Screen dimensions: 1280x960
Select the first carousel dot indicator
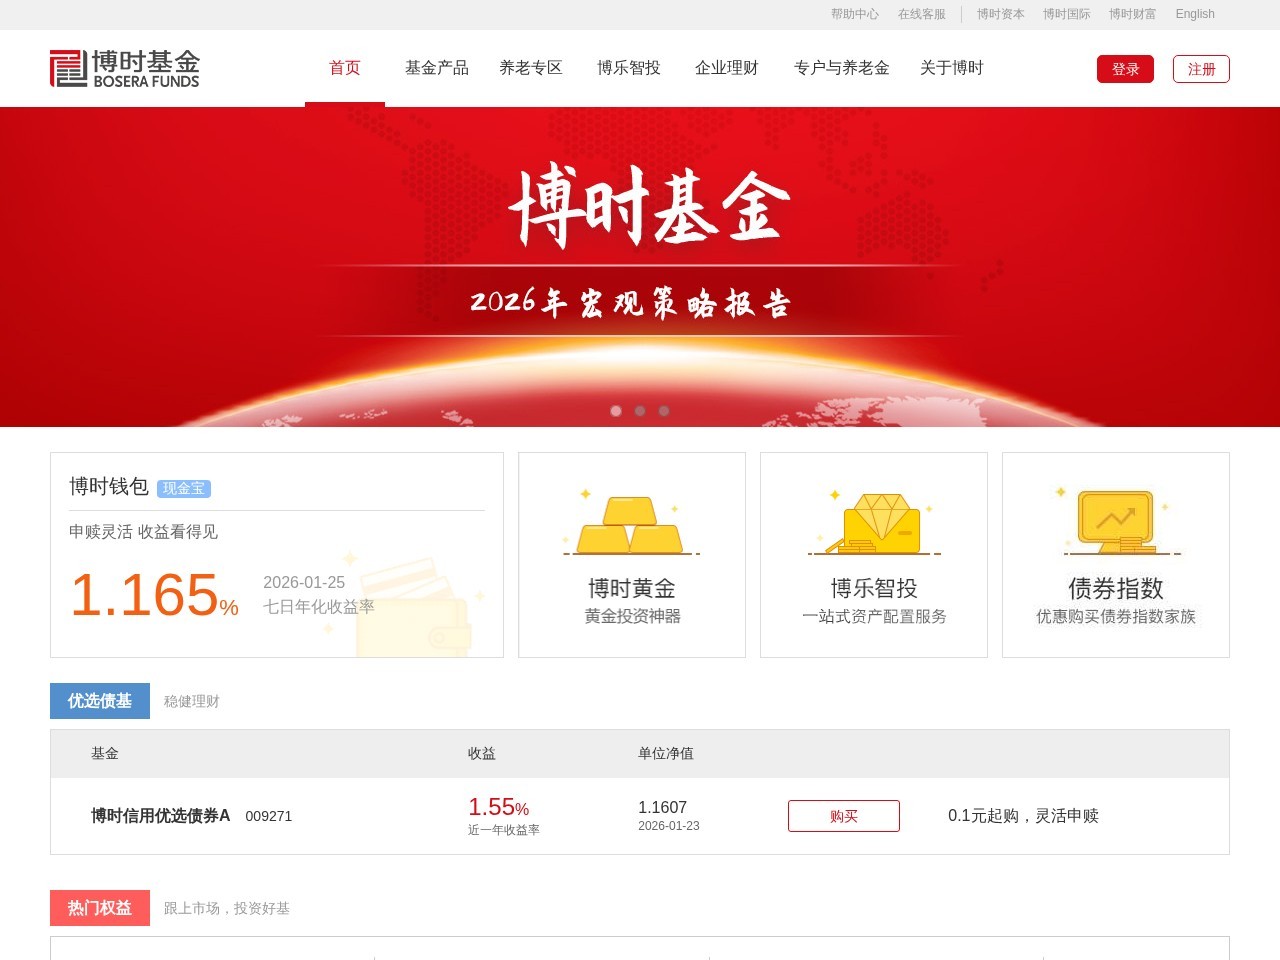coord(616,411)
